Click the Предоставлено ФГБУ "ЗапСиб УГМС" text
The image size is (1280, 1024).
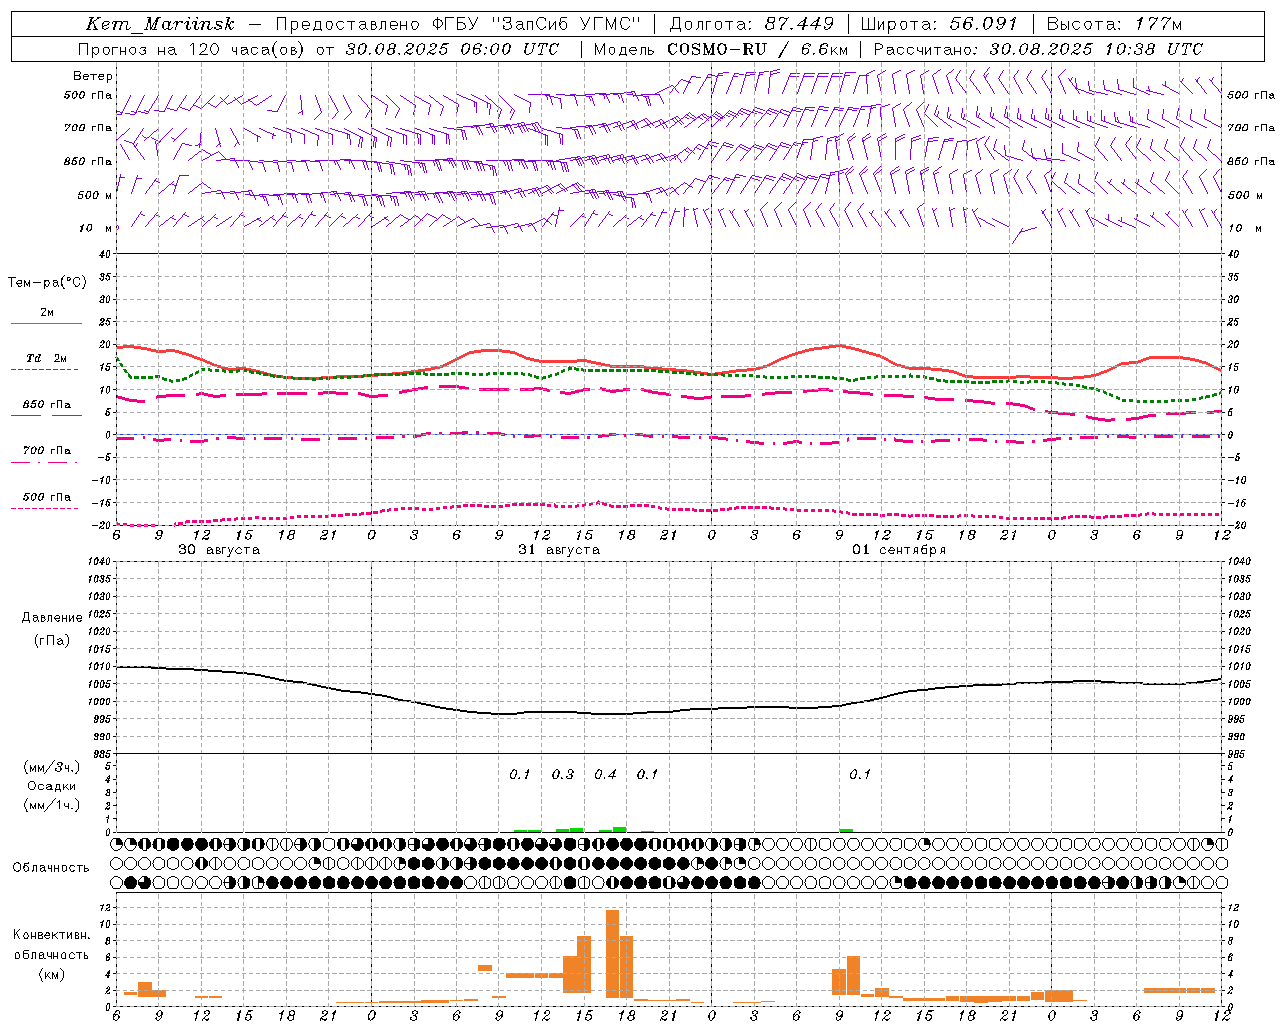(458, 24)
